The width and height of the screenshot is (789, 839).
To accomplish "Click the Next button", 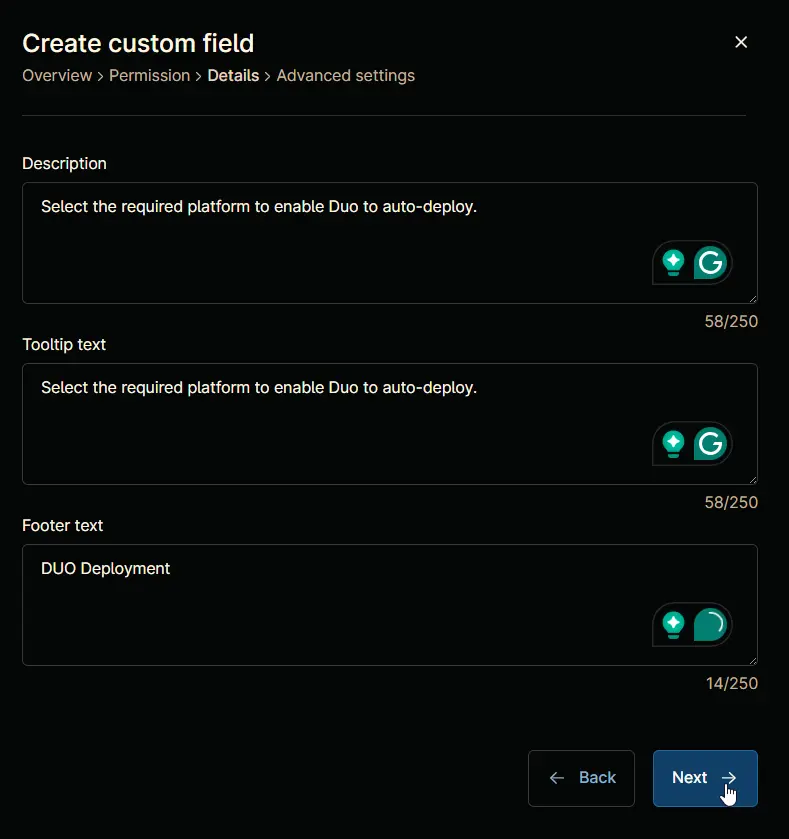I will click(705, 778).
